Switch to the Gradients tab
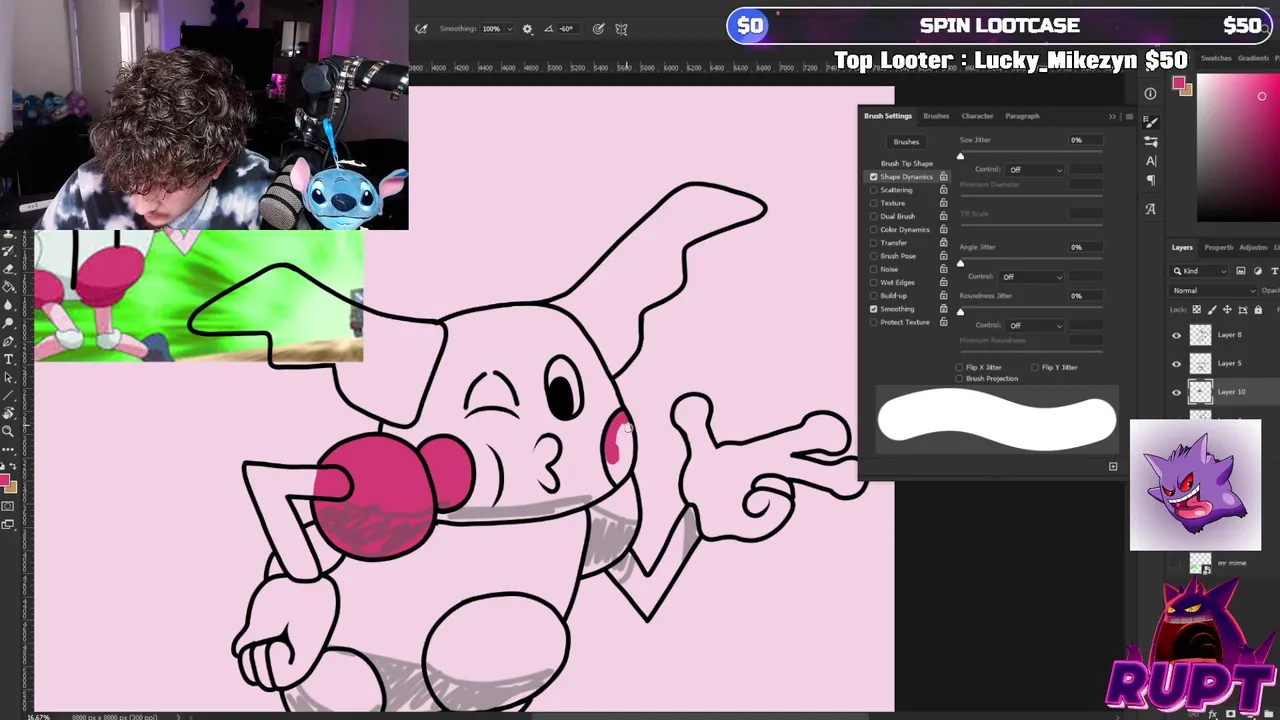1280x720 pixels. 1253,59
